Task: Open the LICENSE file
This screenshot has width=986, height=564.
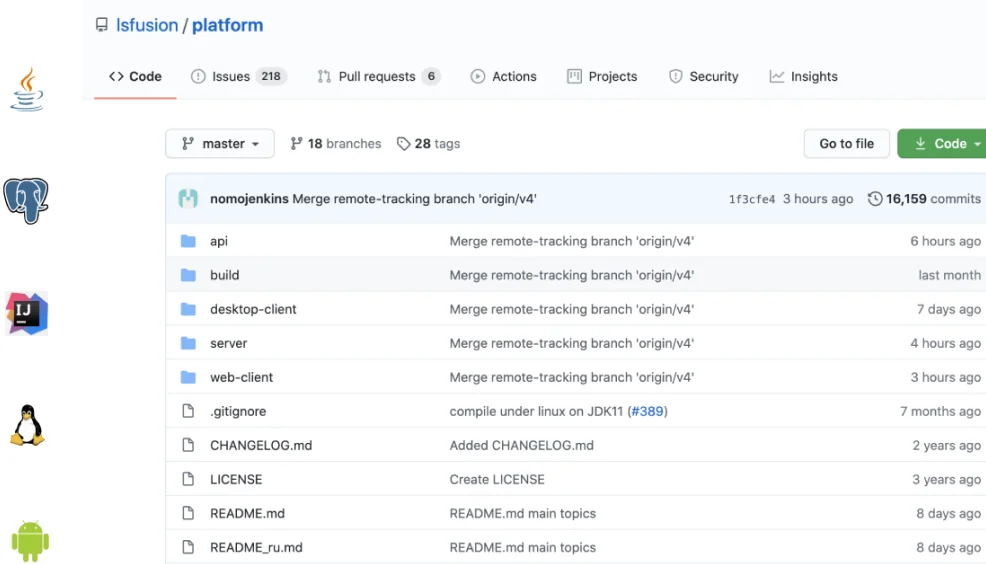Action: coord(236,479)
